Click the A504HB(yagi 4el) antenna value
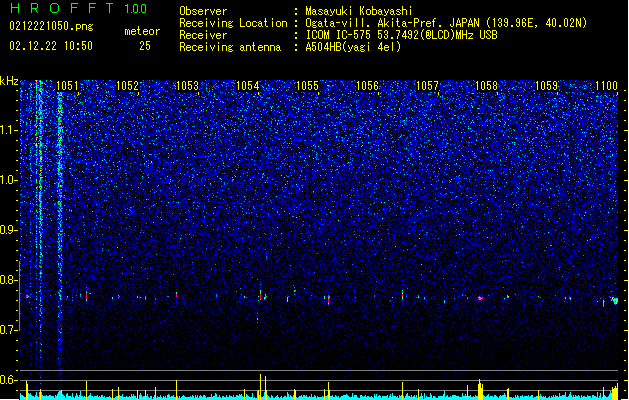 pyautogui.click(x=353, y=47)
